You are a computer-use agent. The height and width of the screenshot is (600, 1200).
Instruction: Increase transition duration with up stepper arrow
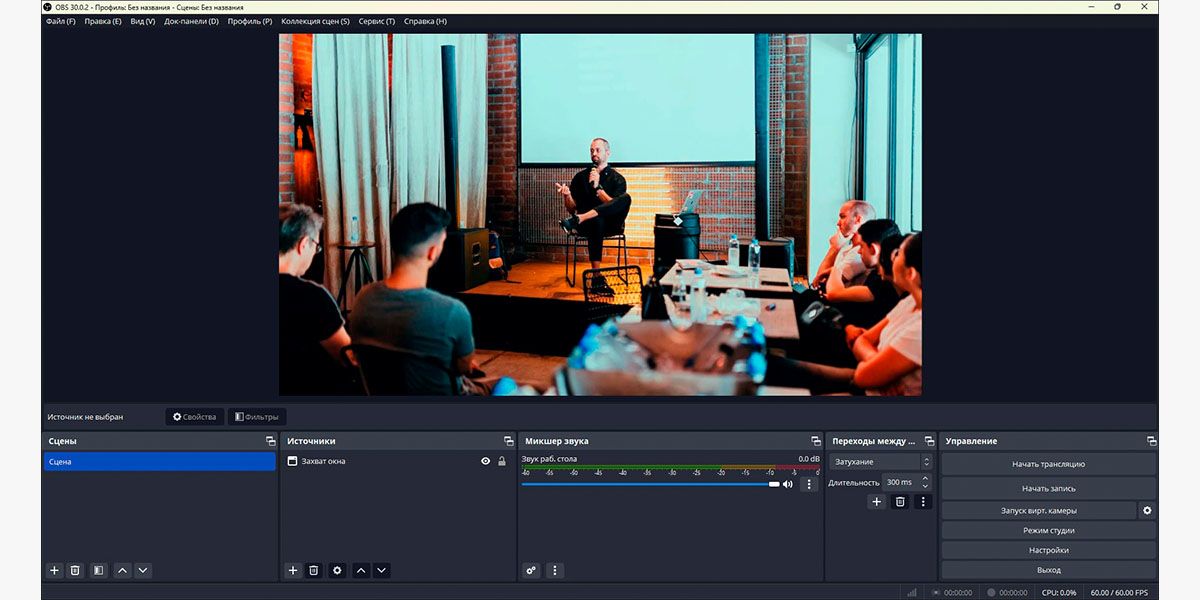pyautogui.click(x=925, y=477)
